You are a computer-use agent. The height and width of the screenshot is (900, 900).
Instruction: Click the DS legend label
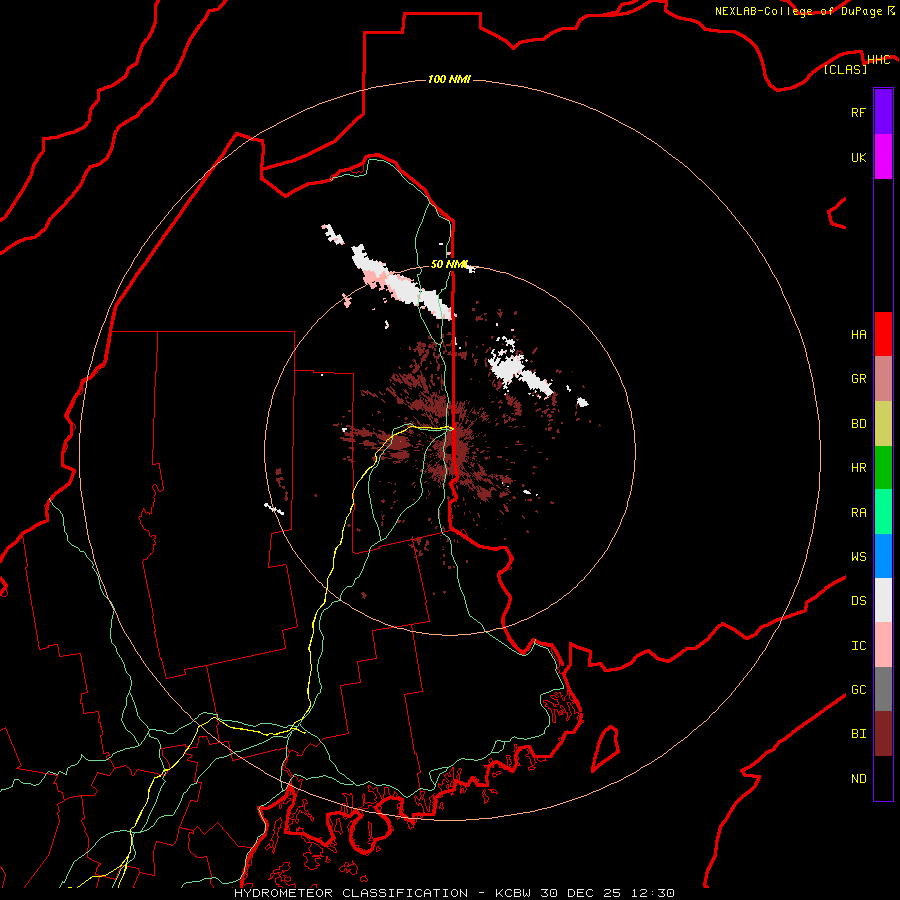click(858, 600)
